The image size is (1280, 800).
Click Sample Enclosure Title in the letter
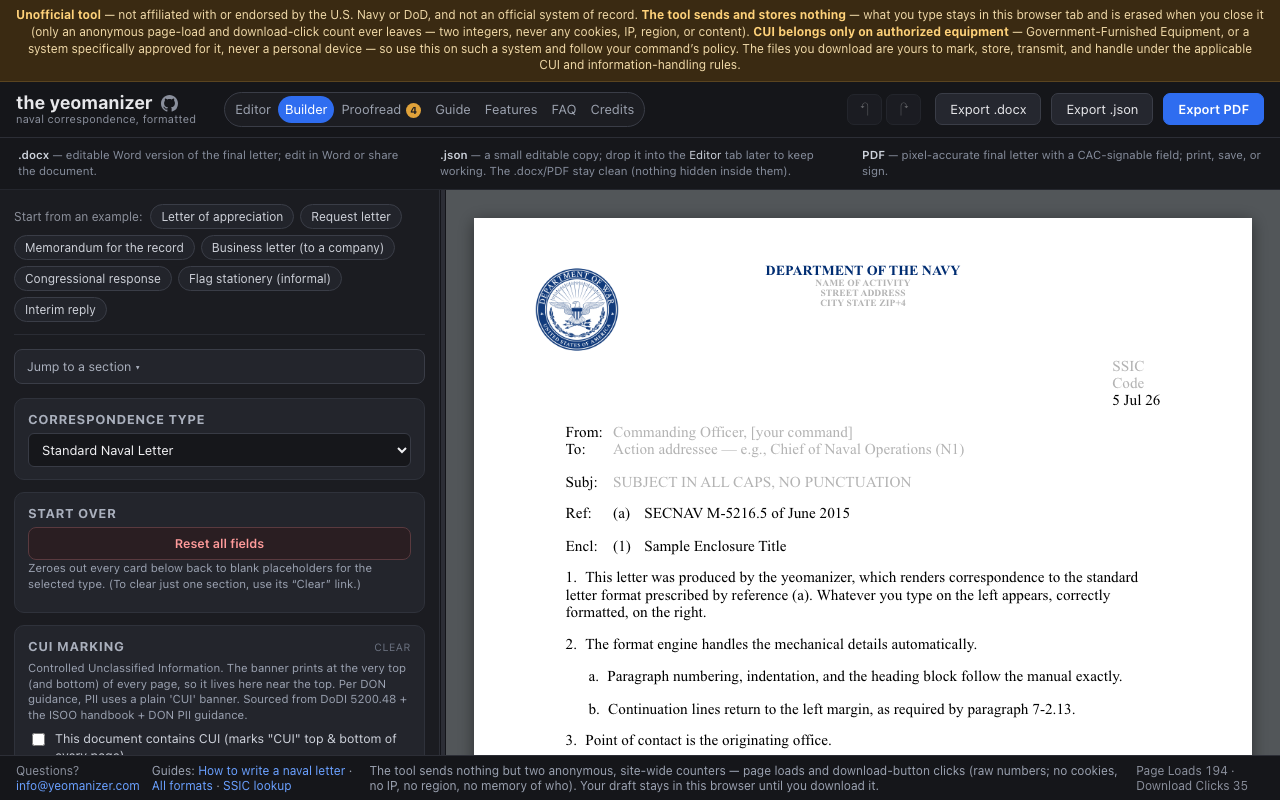pos(715,546)
